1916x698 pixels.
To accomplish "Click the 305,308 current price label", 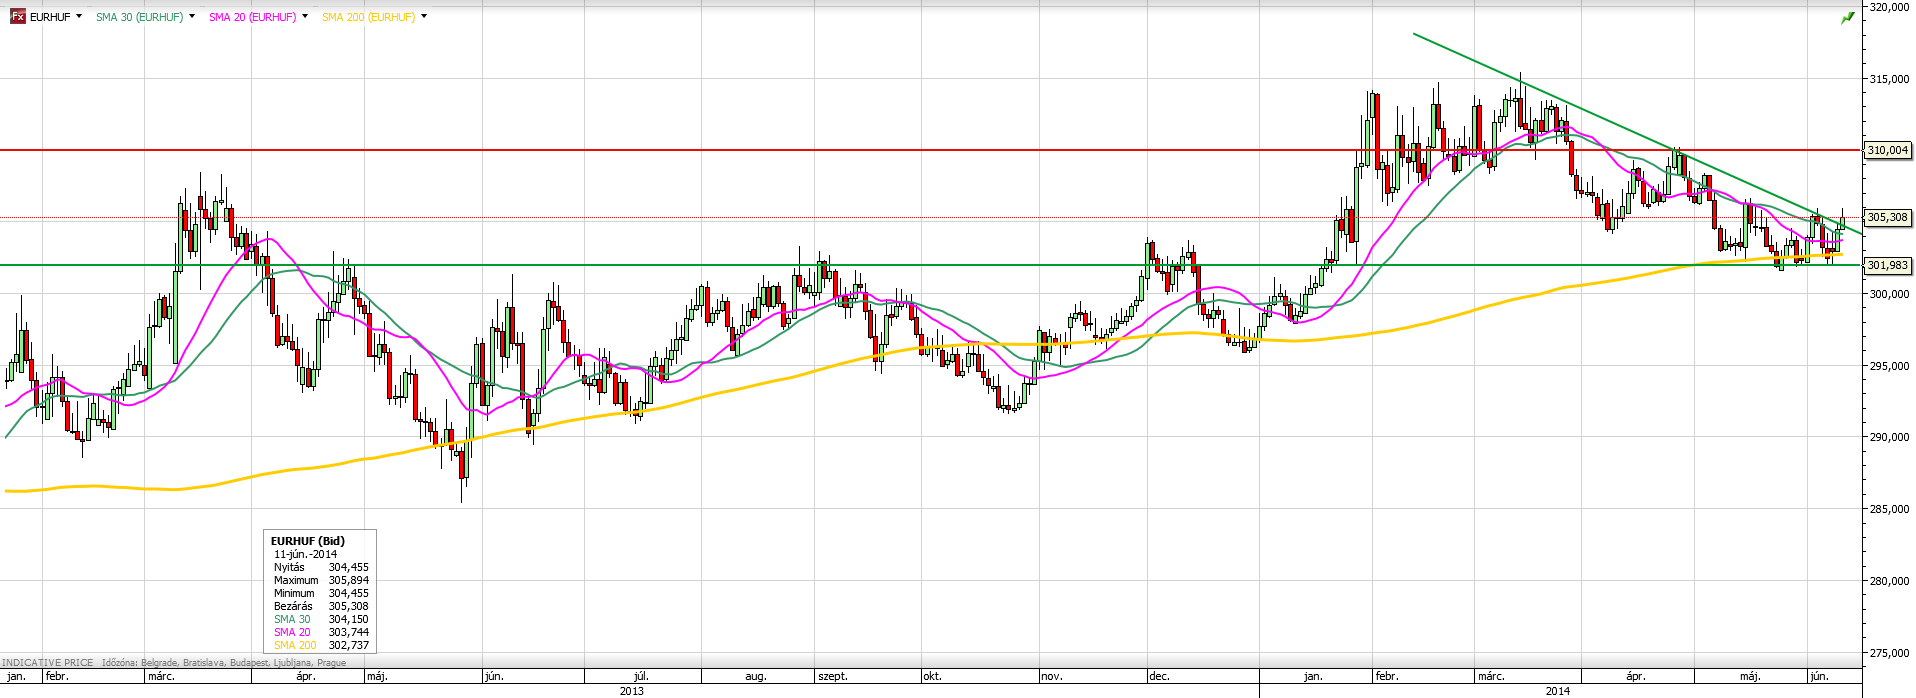I will (x=1887, y=217).
